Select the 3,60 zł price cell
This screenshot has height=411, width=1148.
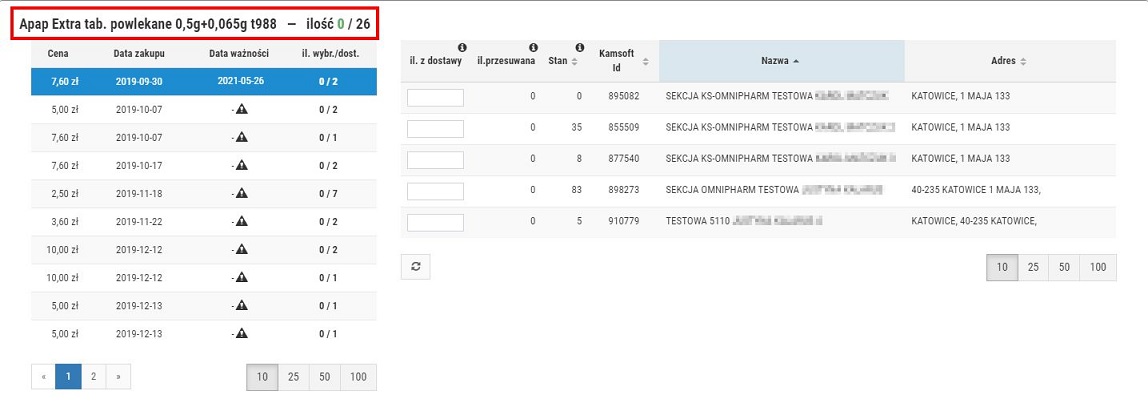point(64,222)
